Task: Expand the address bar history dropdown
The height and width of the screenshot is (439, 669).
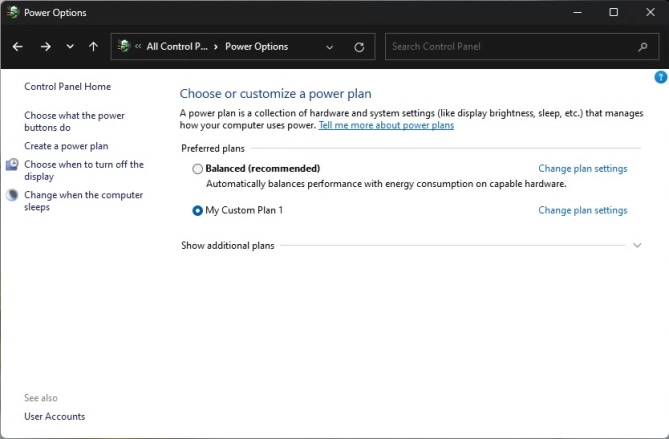Action: [x=330, y=47]
